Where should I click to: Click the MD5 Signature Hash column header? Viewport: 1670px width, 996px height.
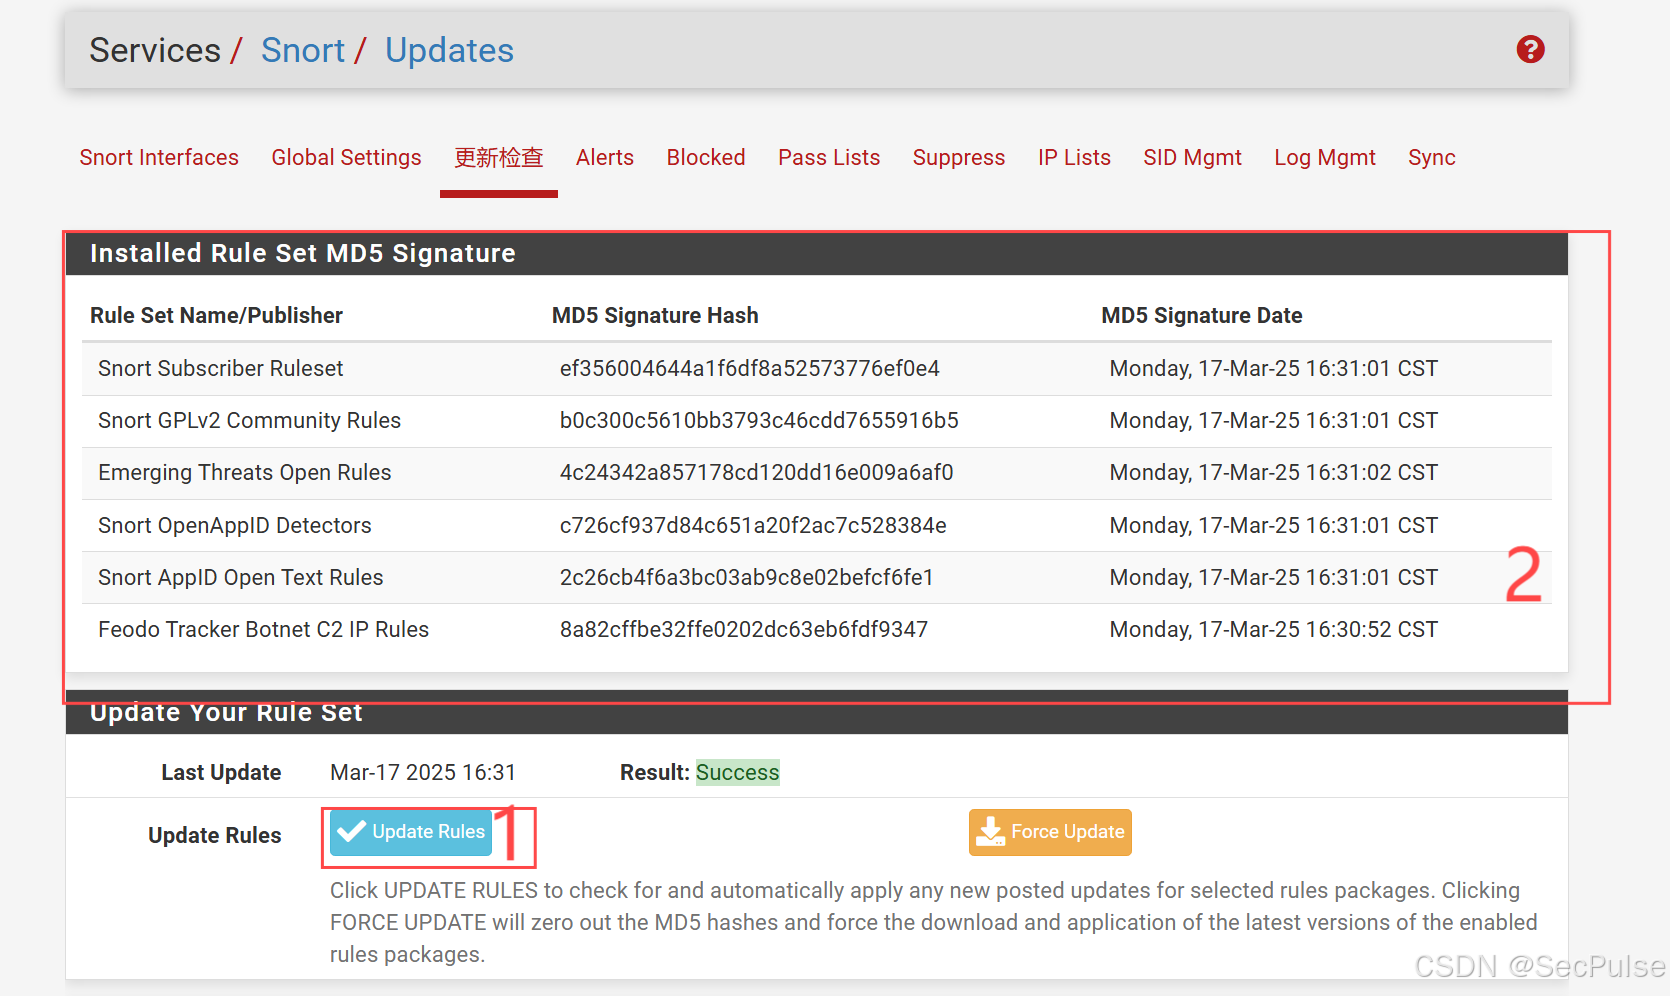pyautogui.click(x=655, y=316)
